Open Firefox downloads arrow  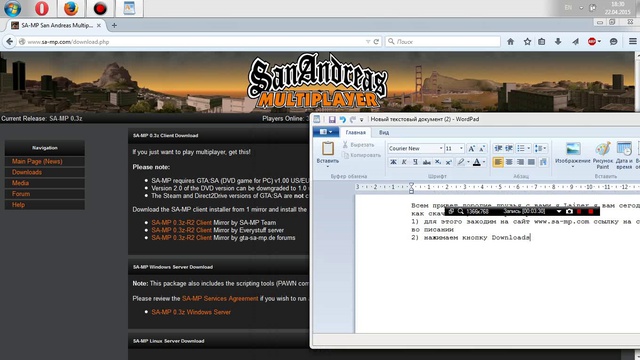point(558,42)
